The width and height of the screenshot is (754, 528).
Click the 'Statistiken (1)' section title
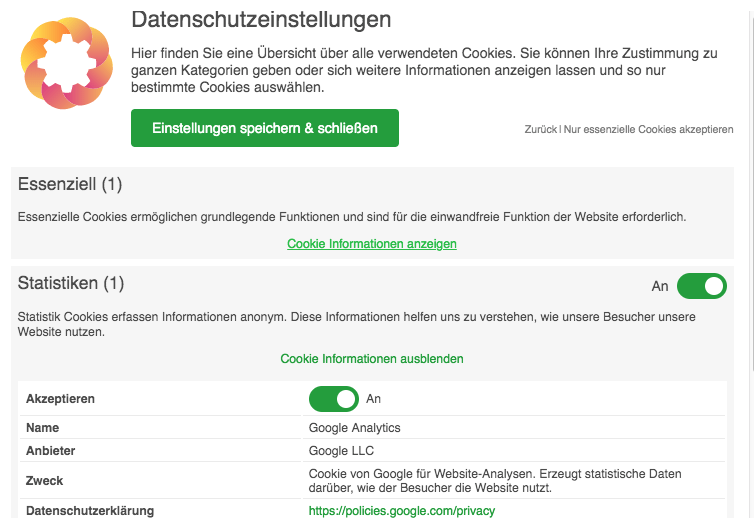tap(71, 284)
